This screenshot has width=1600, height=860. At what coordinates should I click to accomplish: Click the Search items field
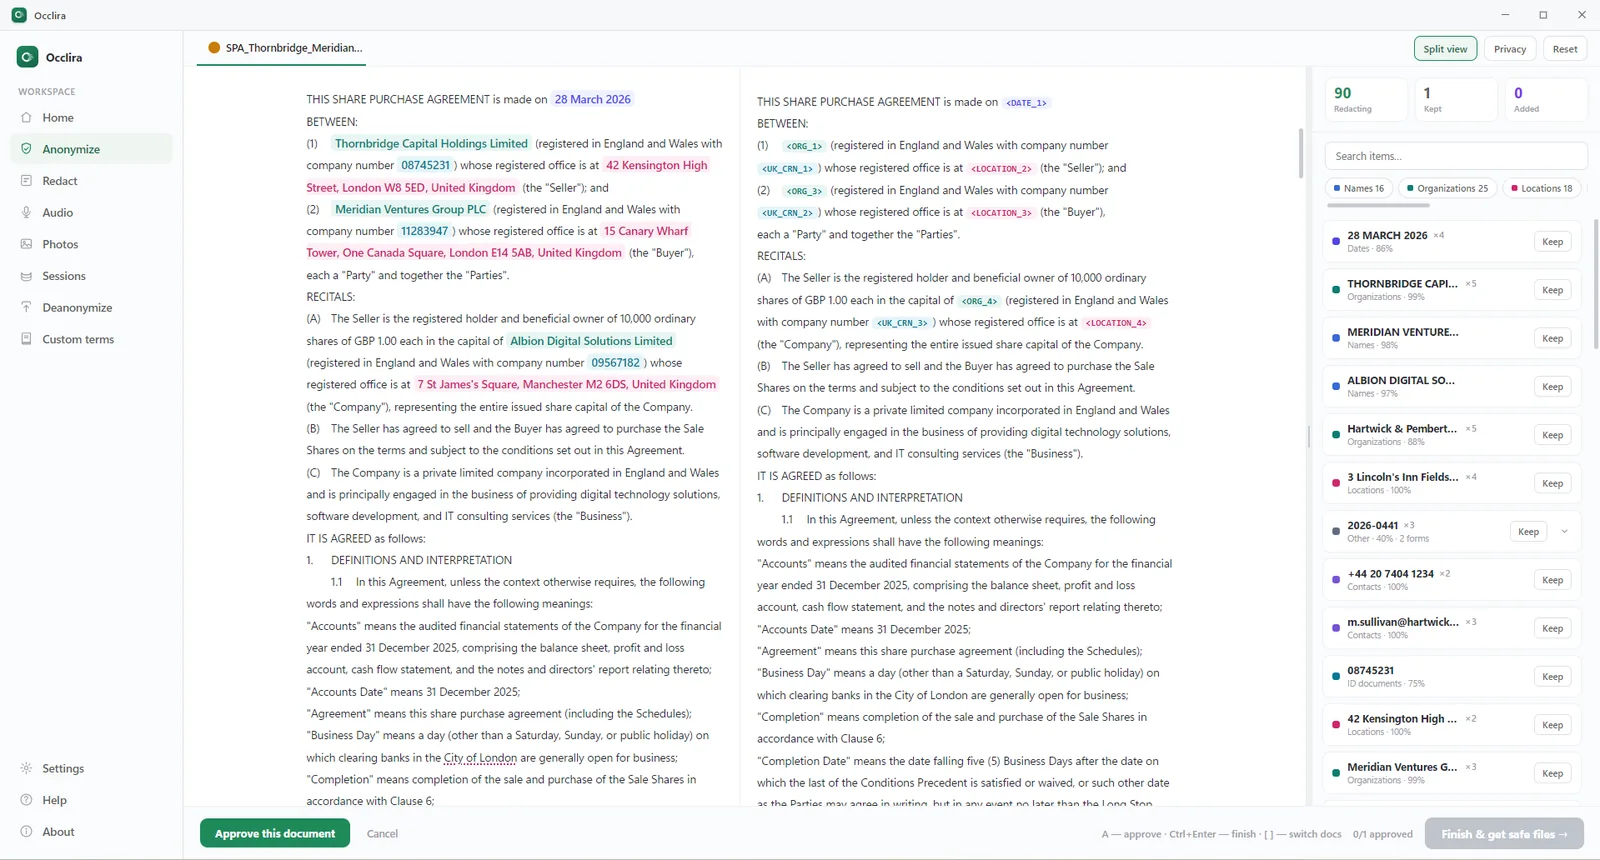tap(1456, 156)
